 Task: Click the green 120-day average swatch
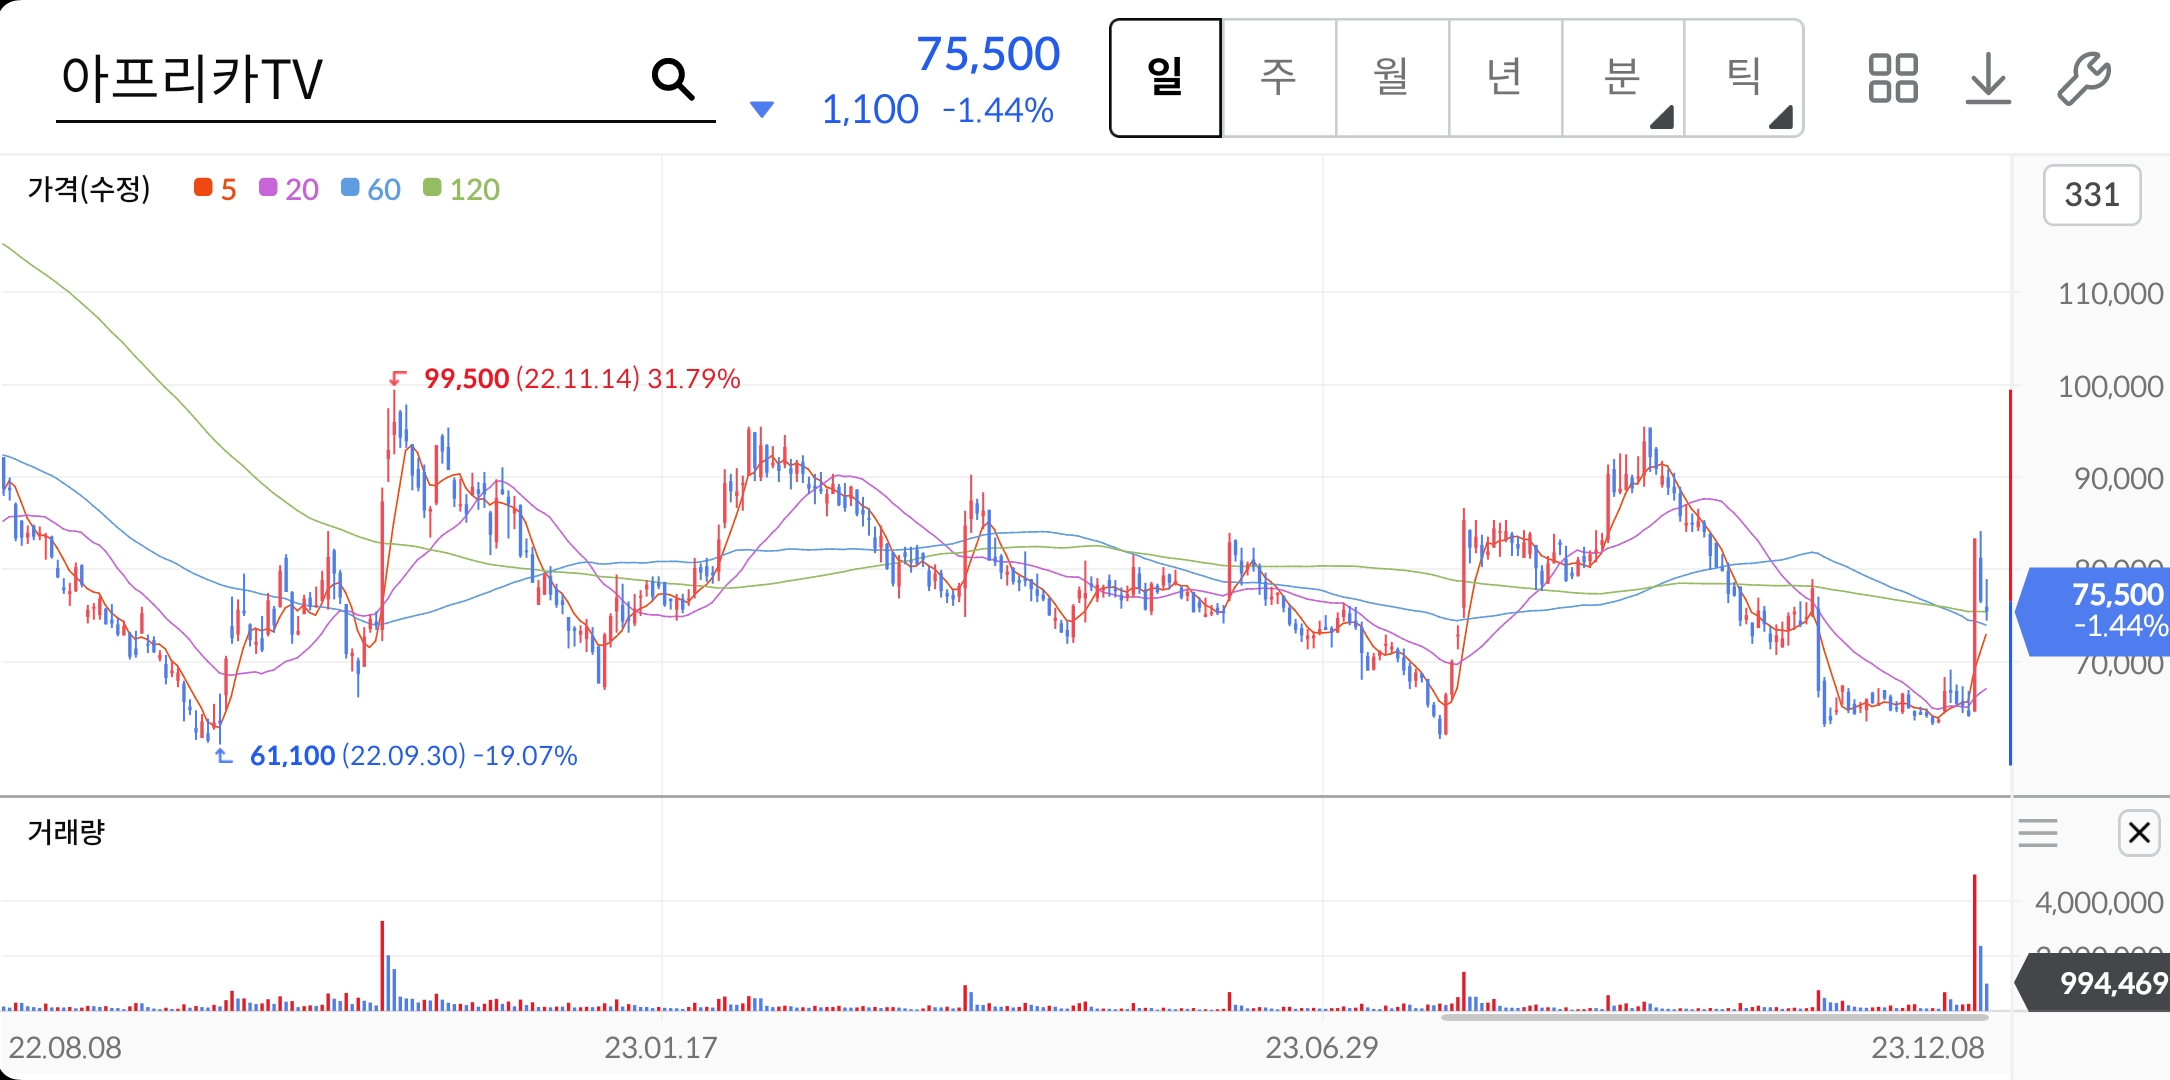432,188
